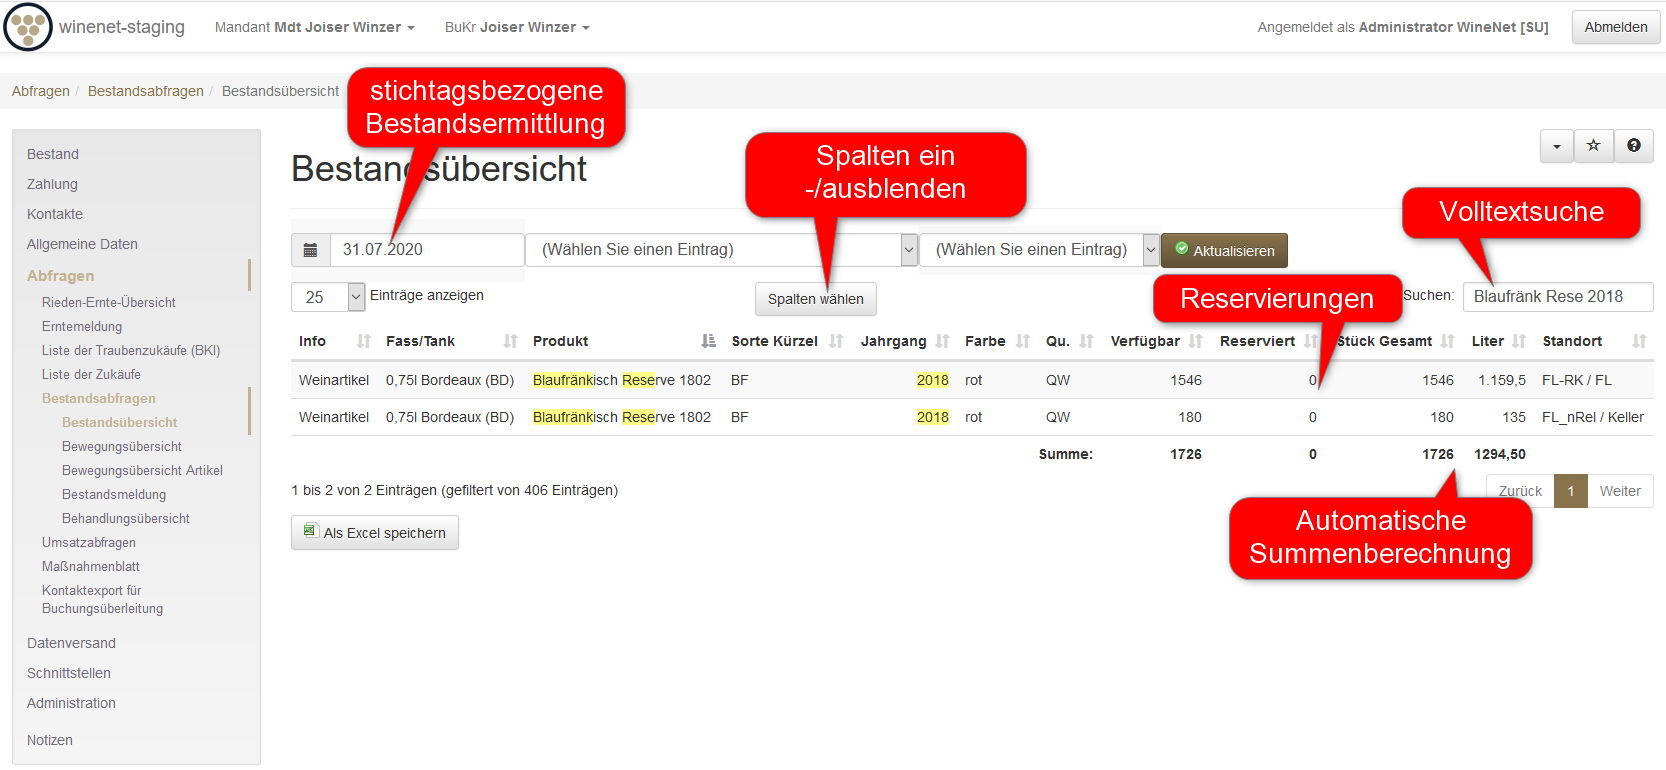Screen dimensions: 1666x770
Task: Click the Suchen text field
Action: 1557,297
